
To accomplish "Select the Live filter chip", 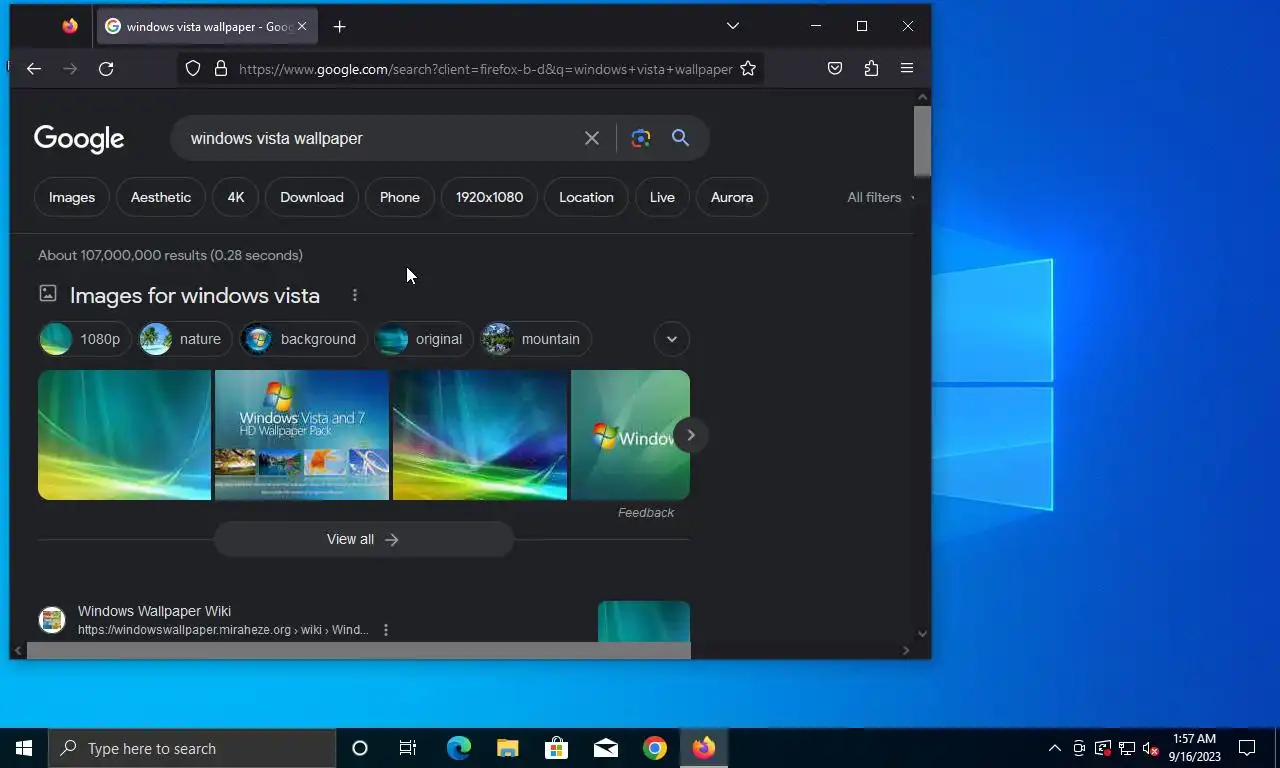I will pyautogui.click(x=662, y=197).
